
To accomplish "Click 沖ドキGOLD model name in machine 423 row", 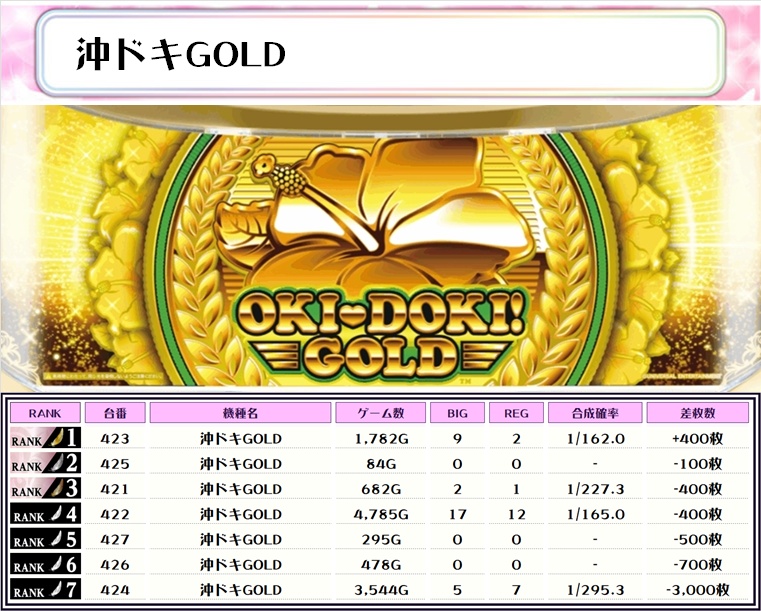I will (x=241, y=439).
